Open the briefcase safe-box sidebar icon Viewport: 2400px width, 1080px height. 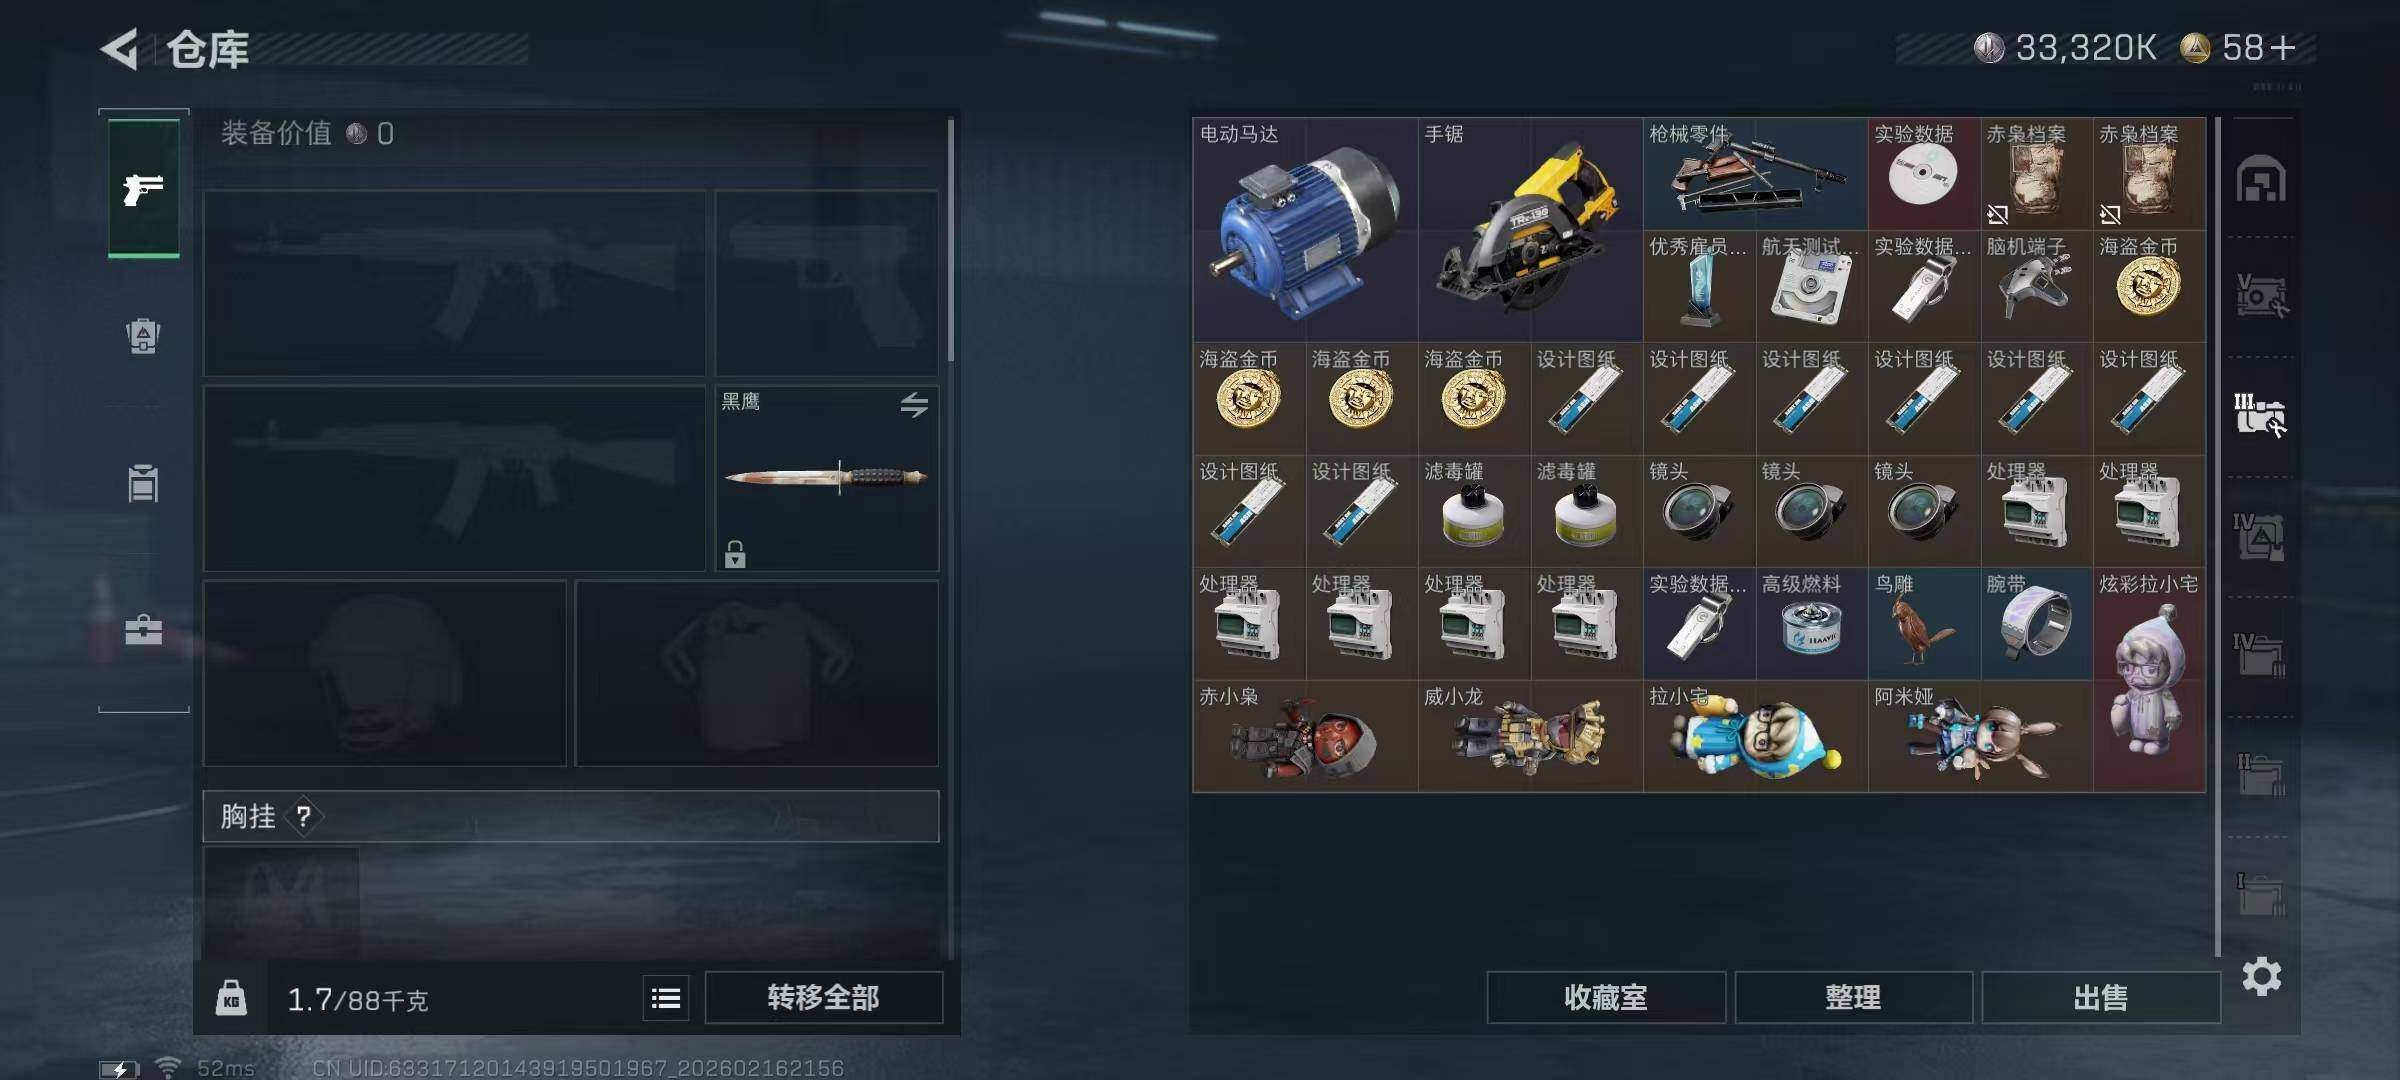(143, 630)
